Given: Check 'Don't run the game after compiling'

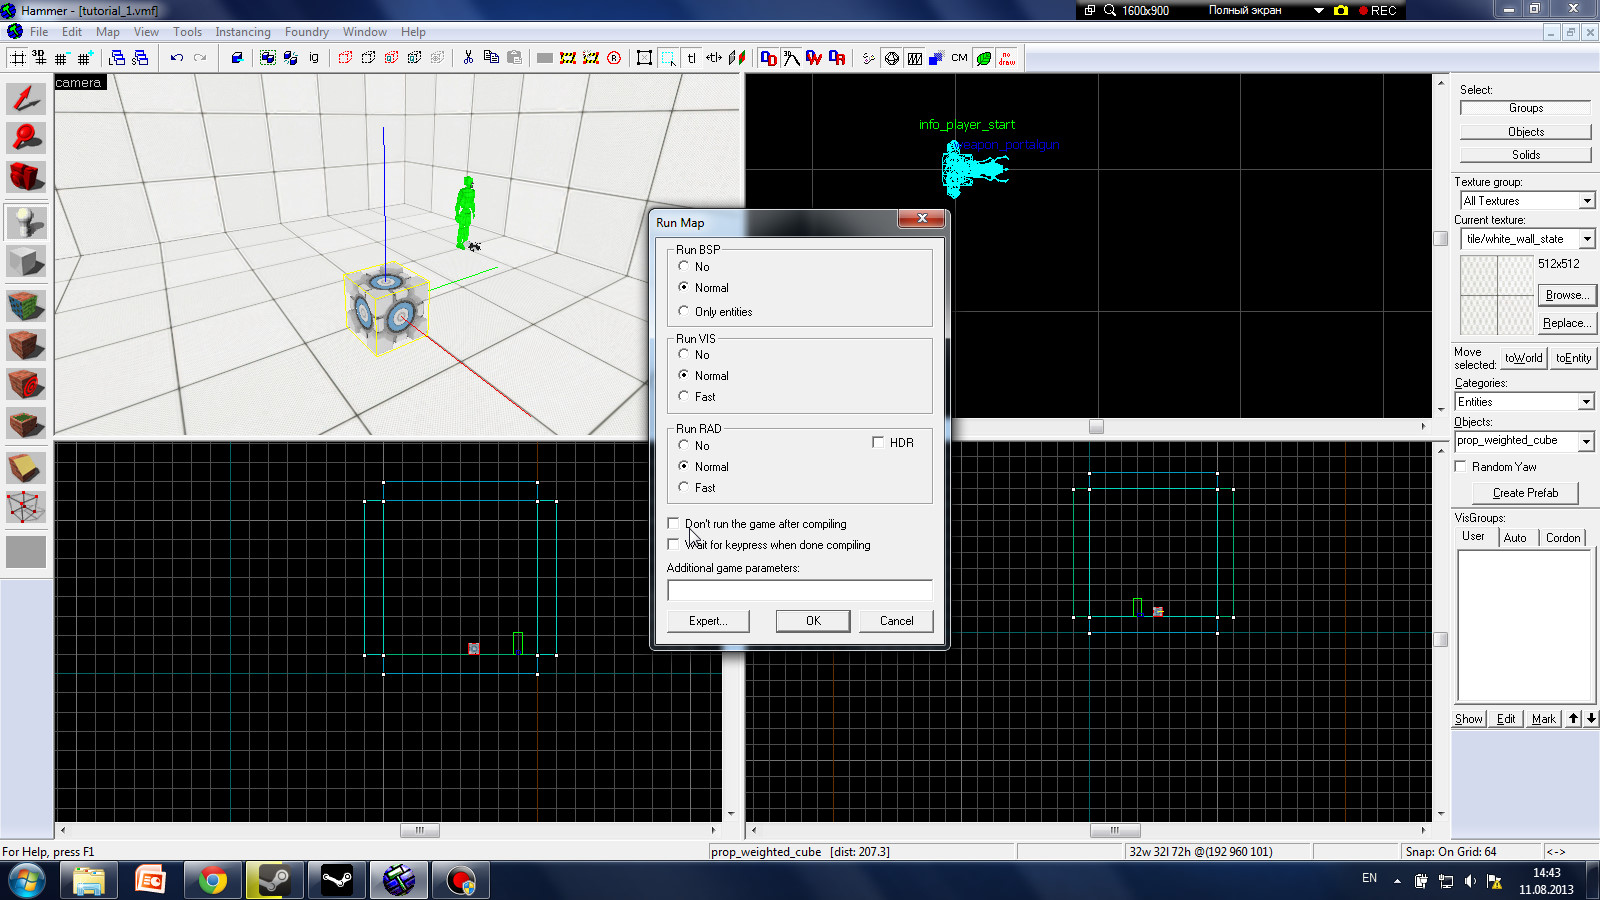Looking at the screenshot, I should pyautogui.click(x=673, y=523).
